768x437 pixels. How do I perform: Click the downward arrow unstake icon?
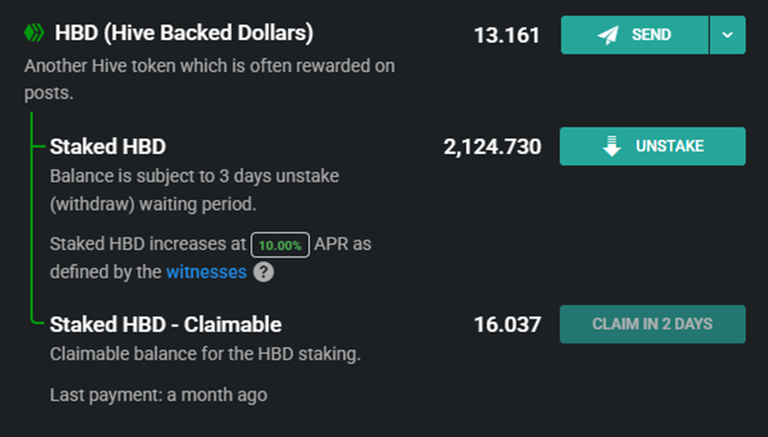click(612, 146)
